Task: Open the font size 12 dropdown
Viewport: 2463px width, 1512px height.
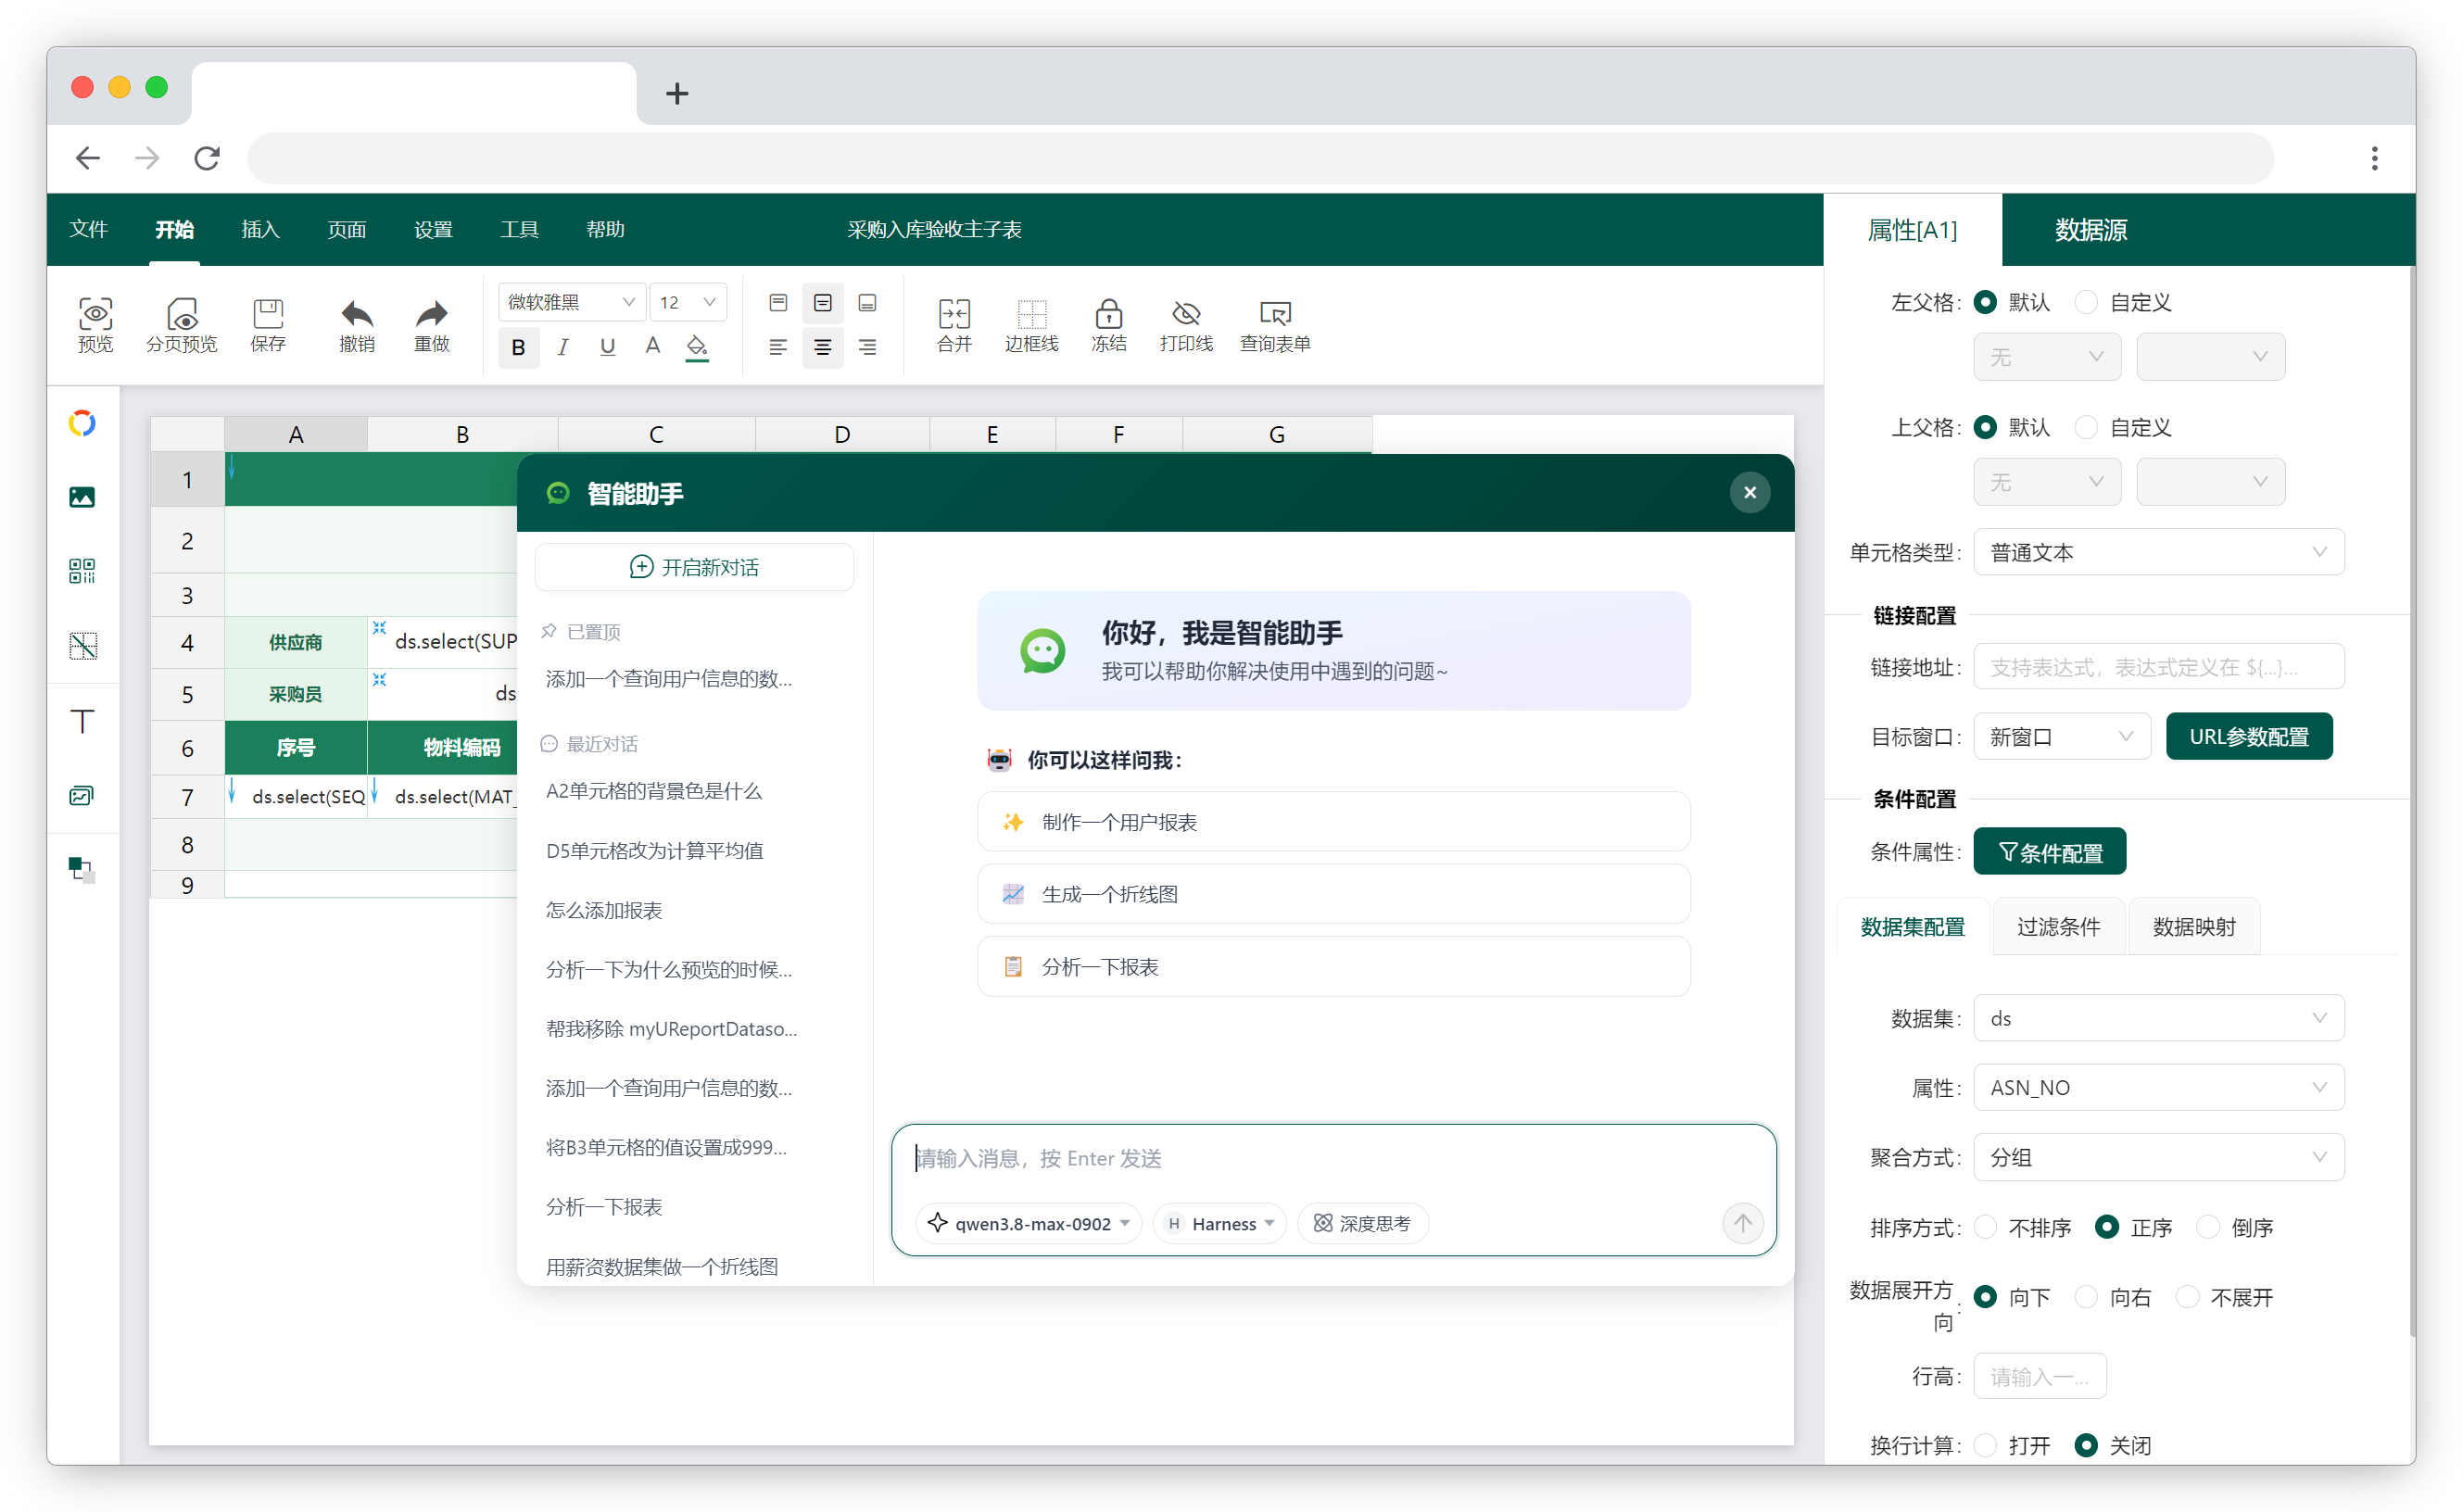Action: point(688,302)
